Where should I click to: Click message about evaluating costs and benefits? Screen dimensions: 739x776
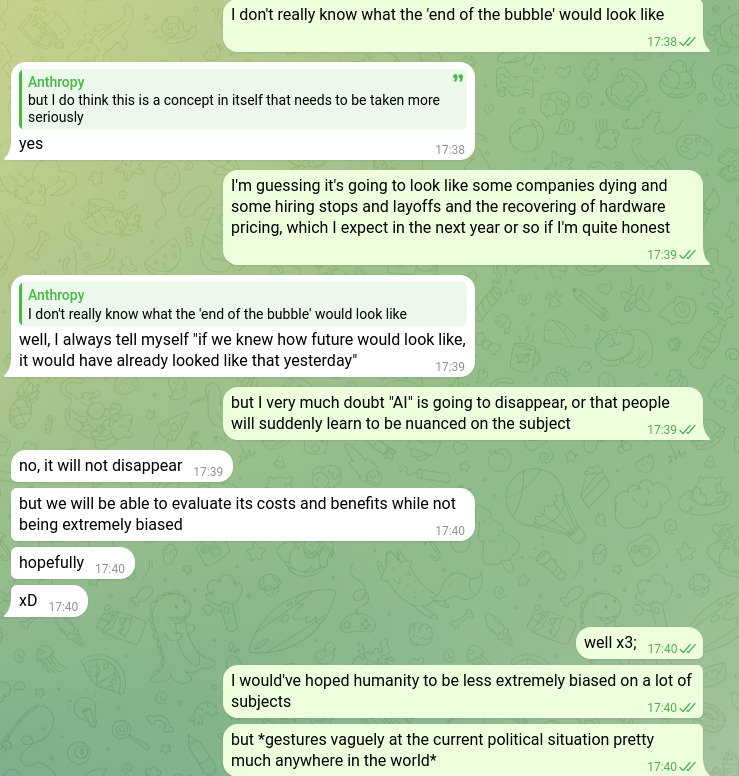237,513
